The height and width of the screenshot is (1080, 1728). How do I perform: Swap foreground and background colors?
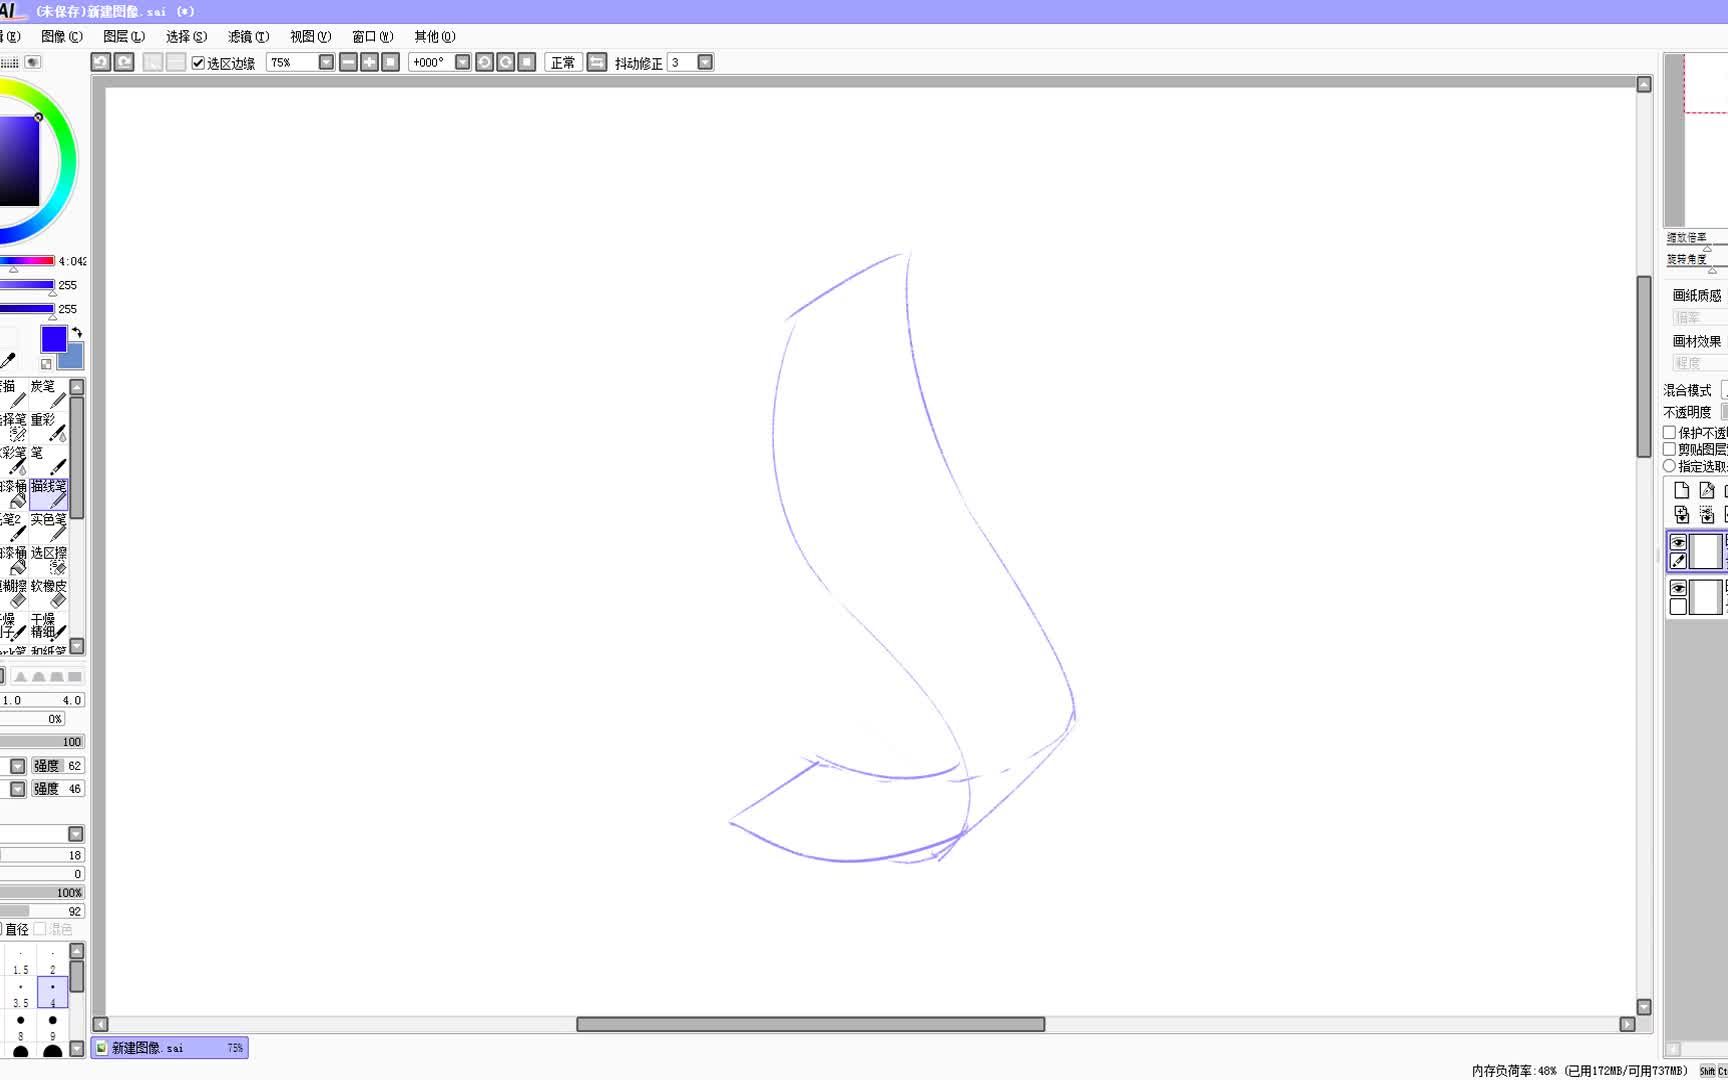[77, 332]
